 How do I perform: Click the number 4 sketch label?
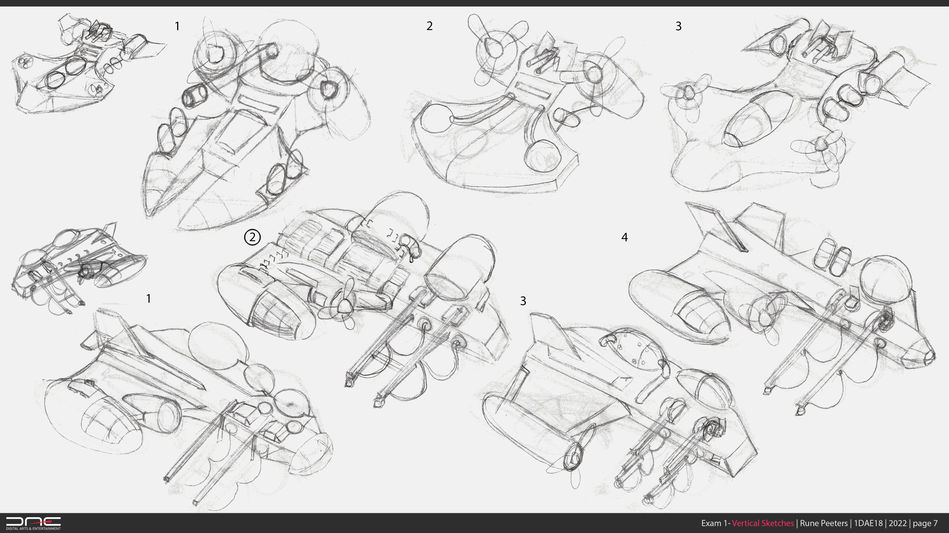(x=625, y=237)
